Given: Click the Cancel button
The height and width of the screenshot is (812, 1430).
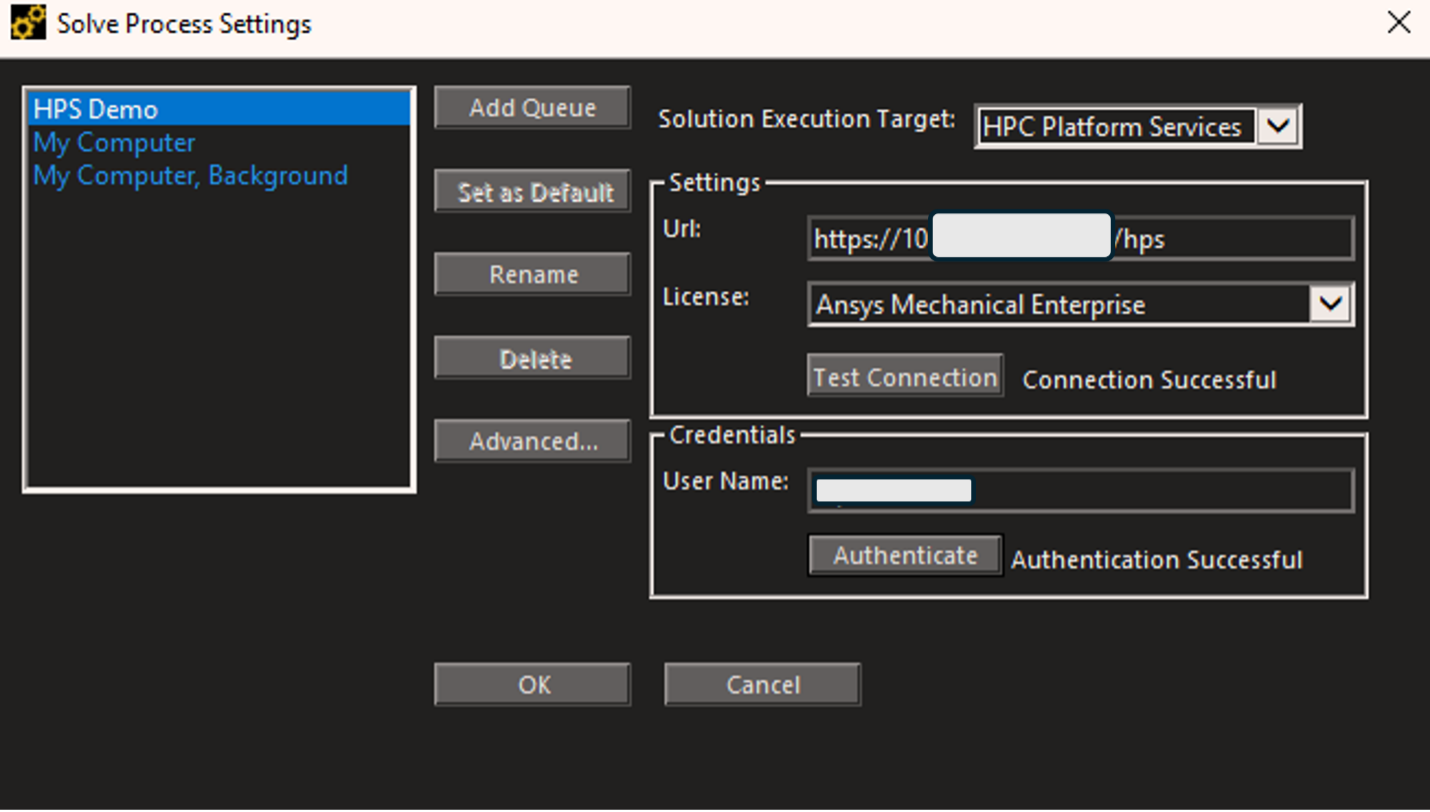Looking at the screenshot, I should pyautogui.click(x=762, y=684).
